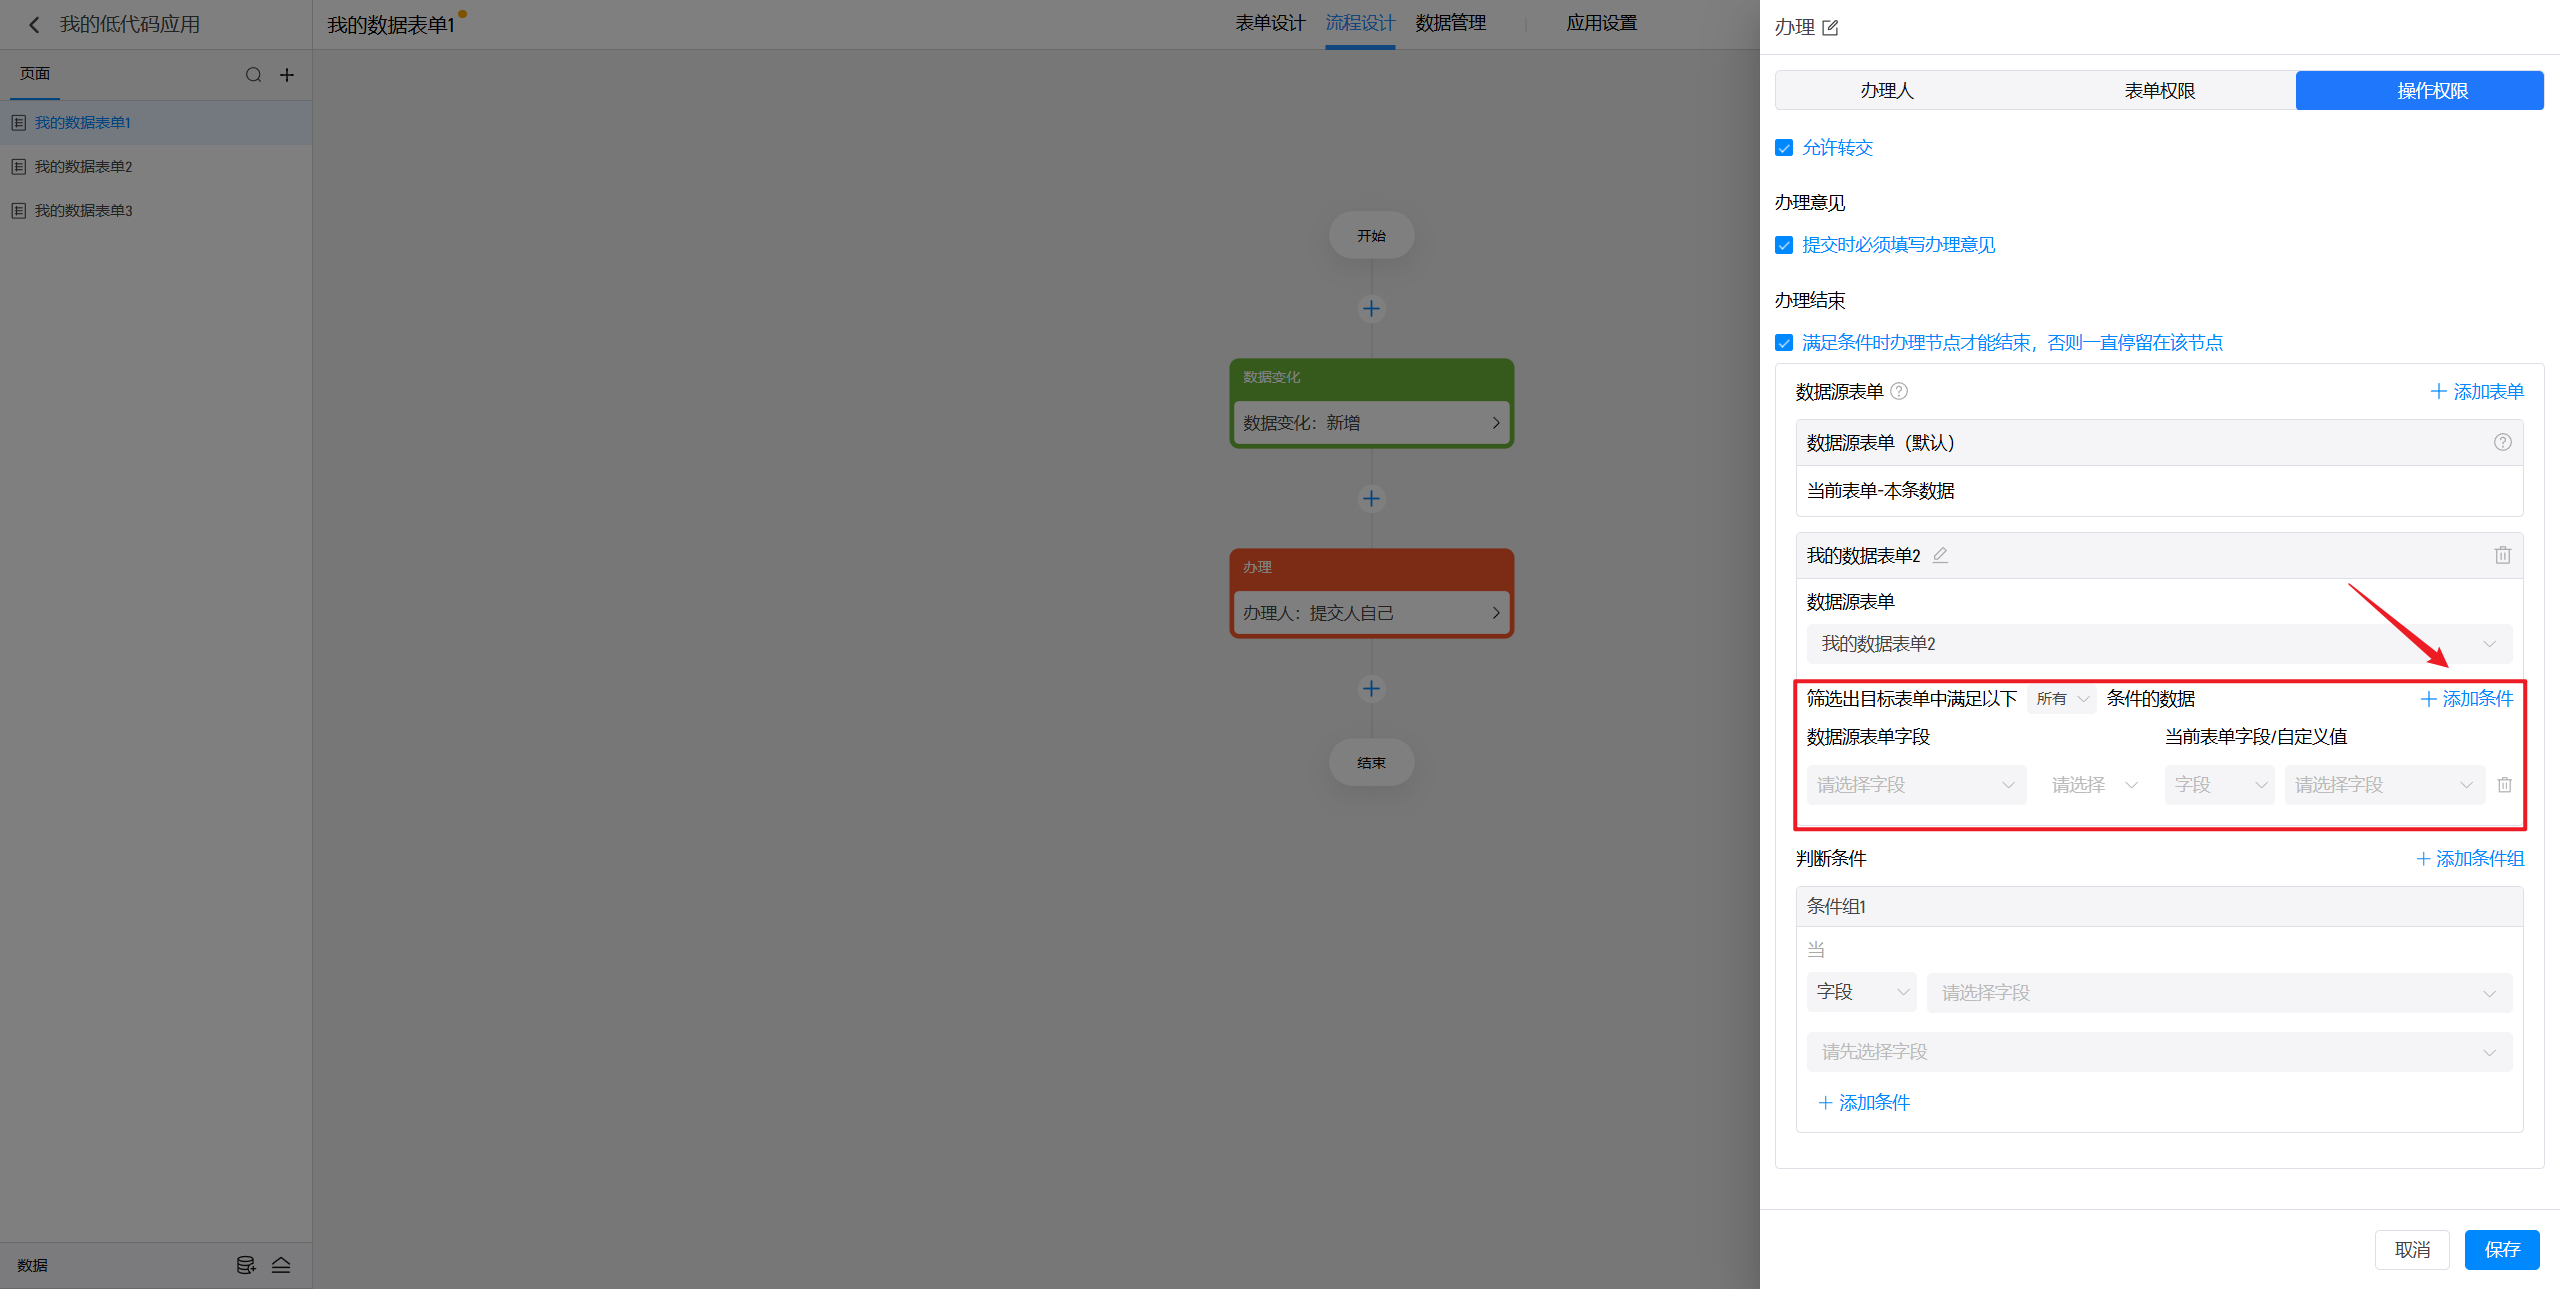Click the 保存 button
The height and width of the screenshot is (1289, 2560).
tap(2501, 1249)
